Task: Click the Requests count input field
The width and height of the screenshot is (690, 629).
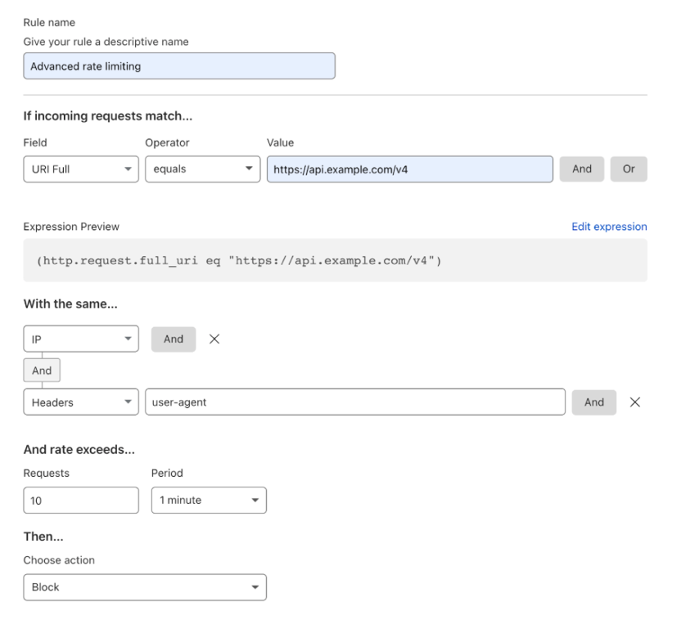Action: tap(81, 500)
